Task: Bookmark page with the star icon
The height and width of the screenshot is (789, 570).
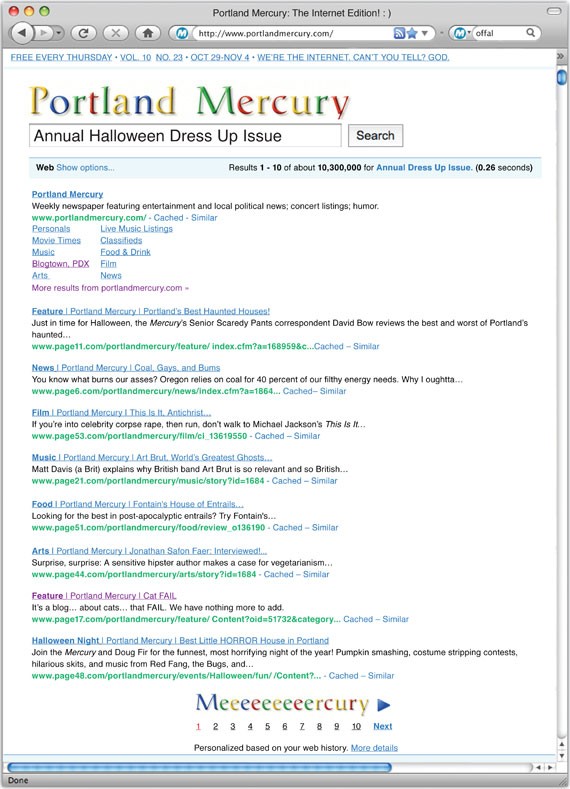Action: click(412, 33)
